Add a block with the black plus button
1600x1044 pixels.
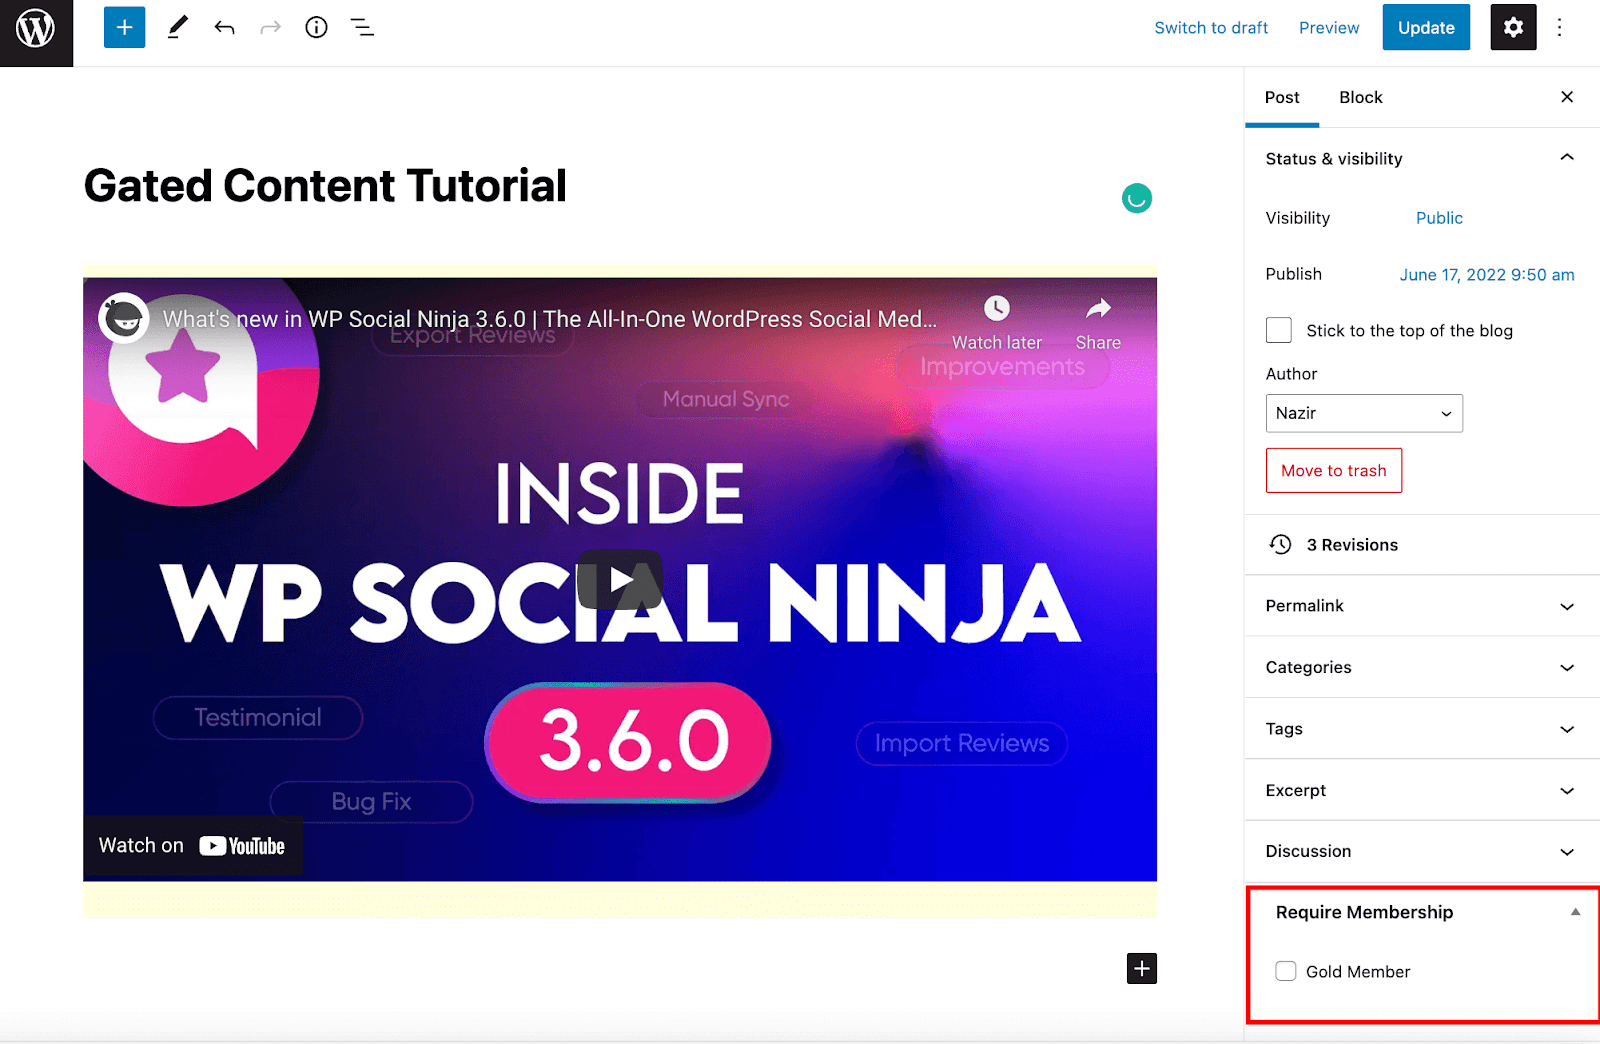click(1142, 968)
